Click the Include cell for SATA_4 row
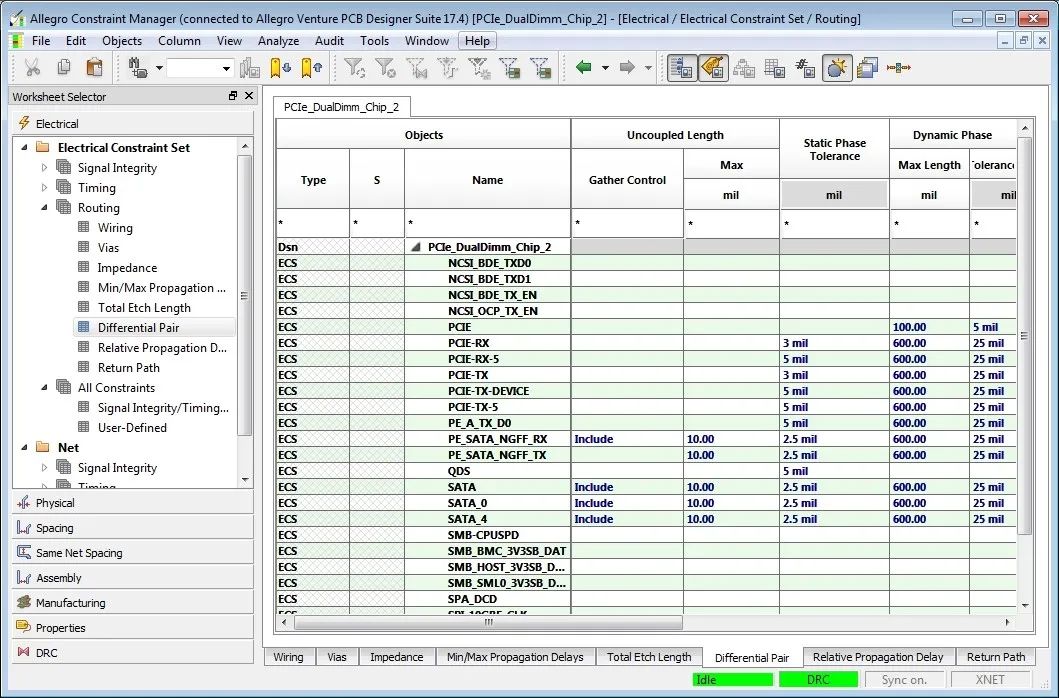Image resolution: width=1059 pixels, height=698 pixels. pos(627,519)
